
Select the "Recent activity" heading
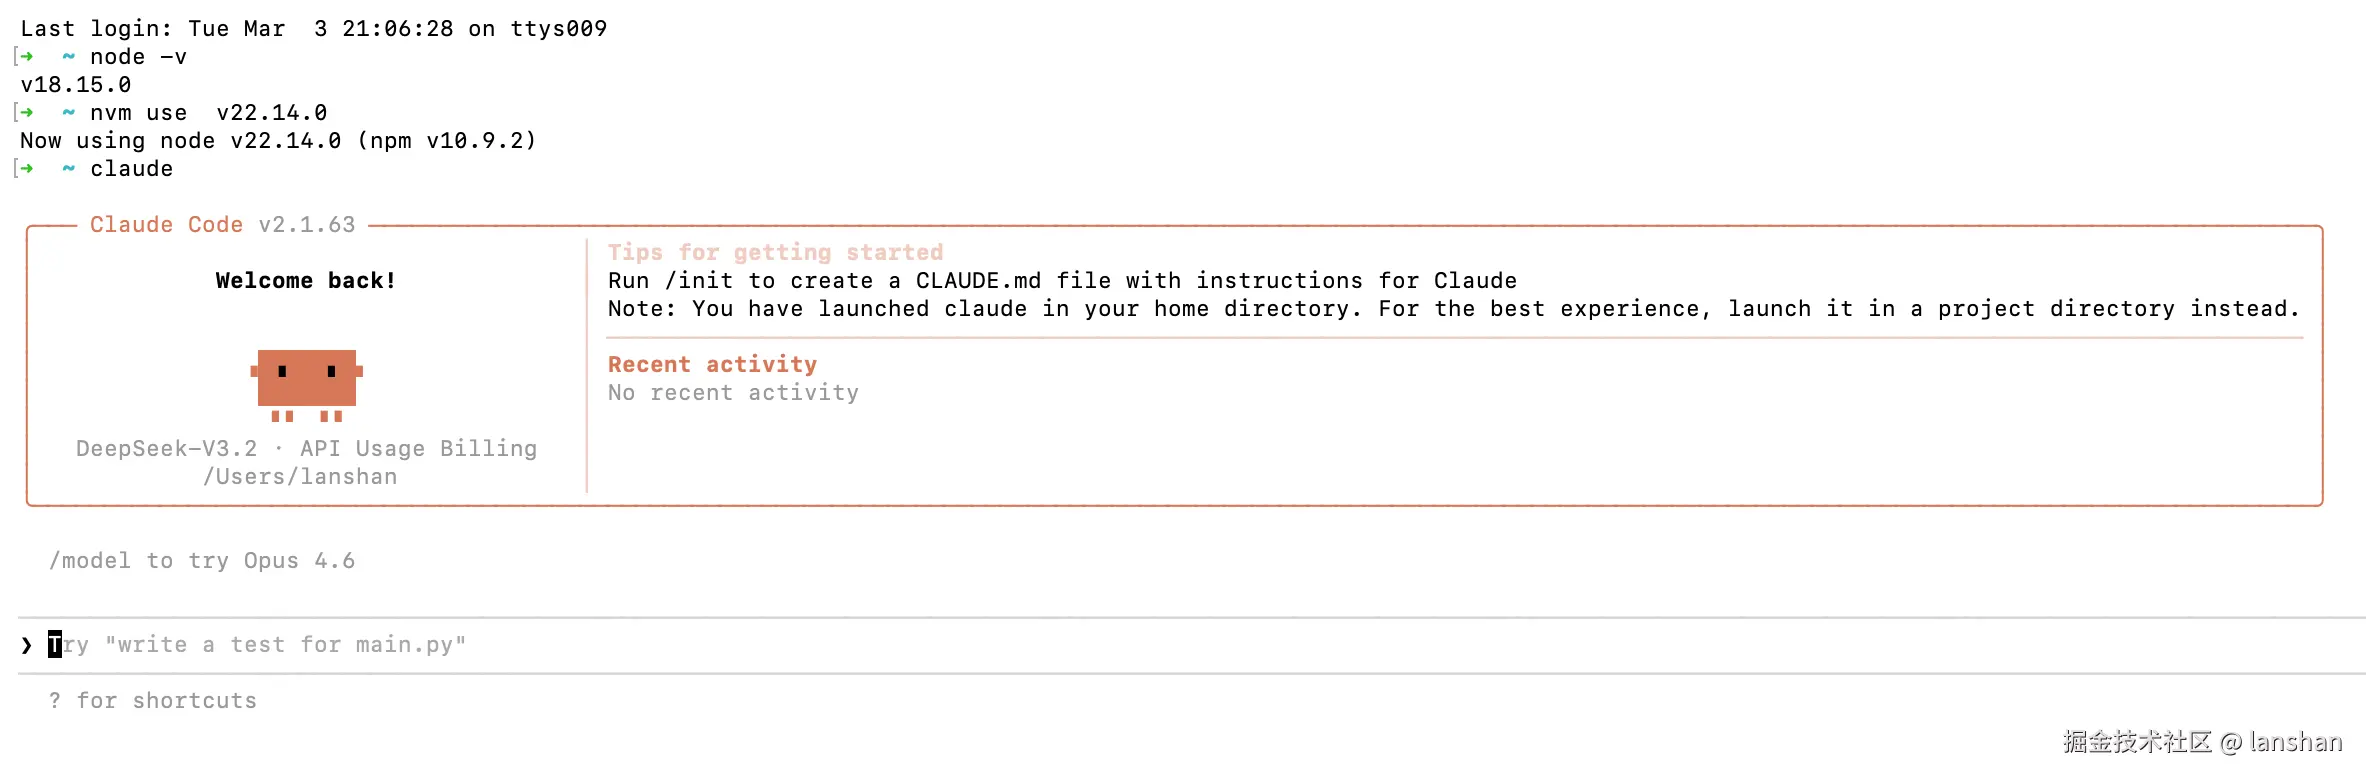pos(712,365)
